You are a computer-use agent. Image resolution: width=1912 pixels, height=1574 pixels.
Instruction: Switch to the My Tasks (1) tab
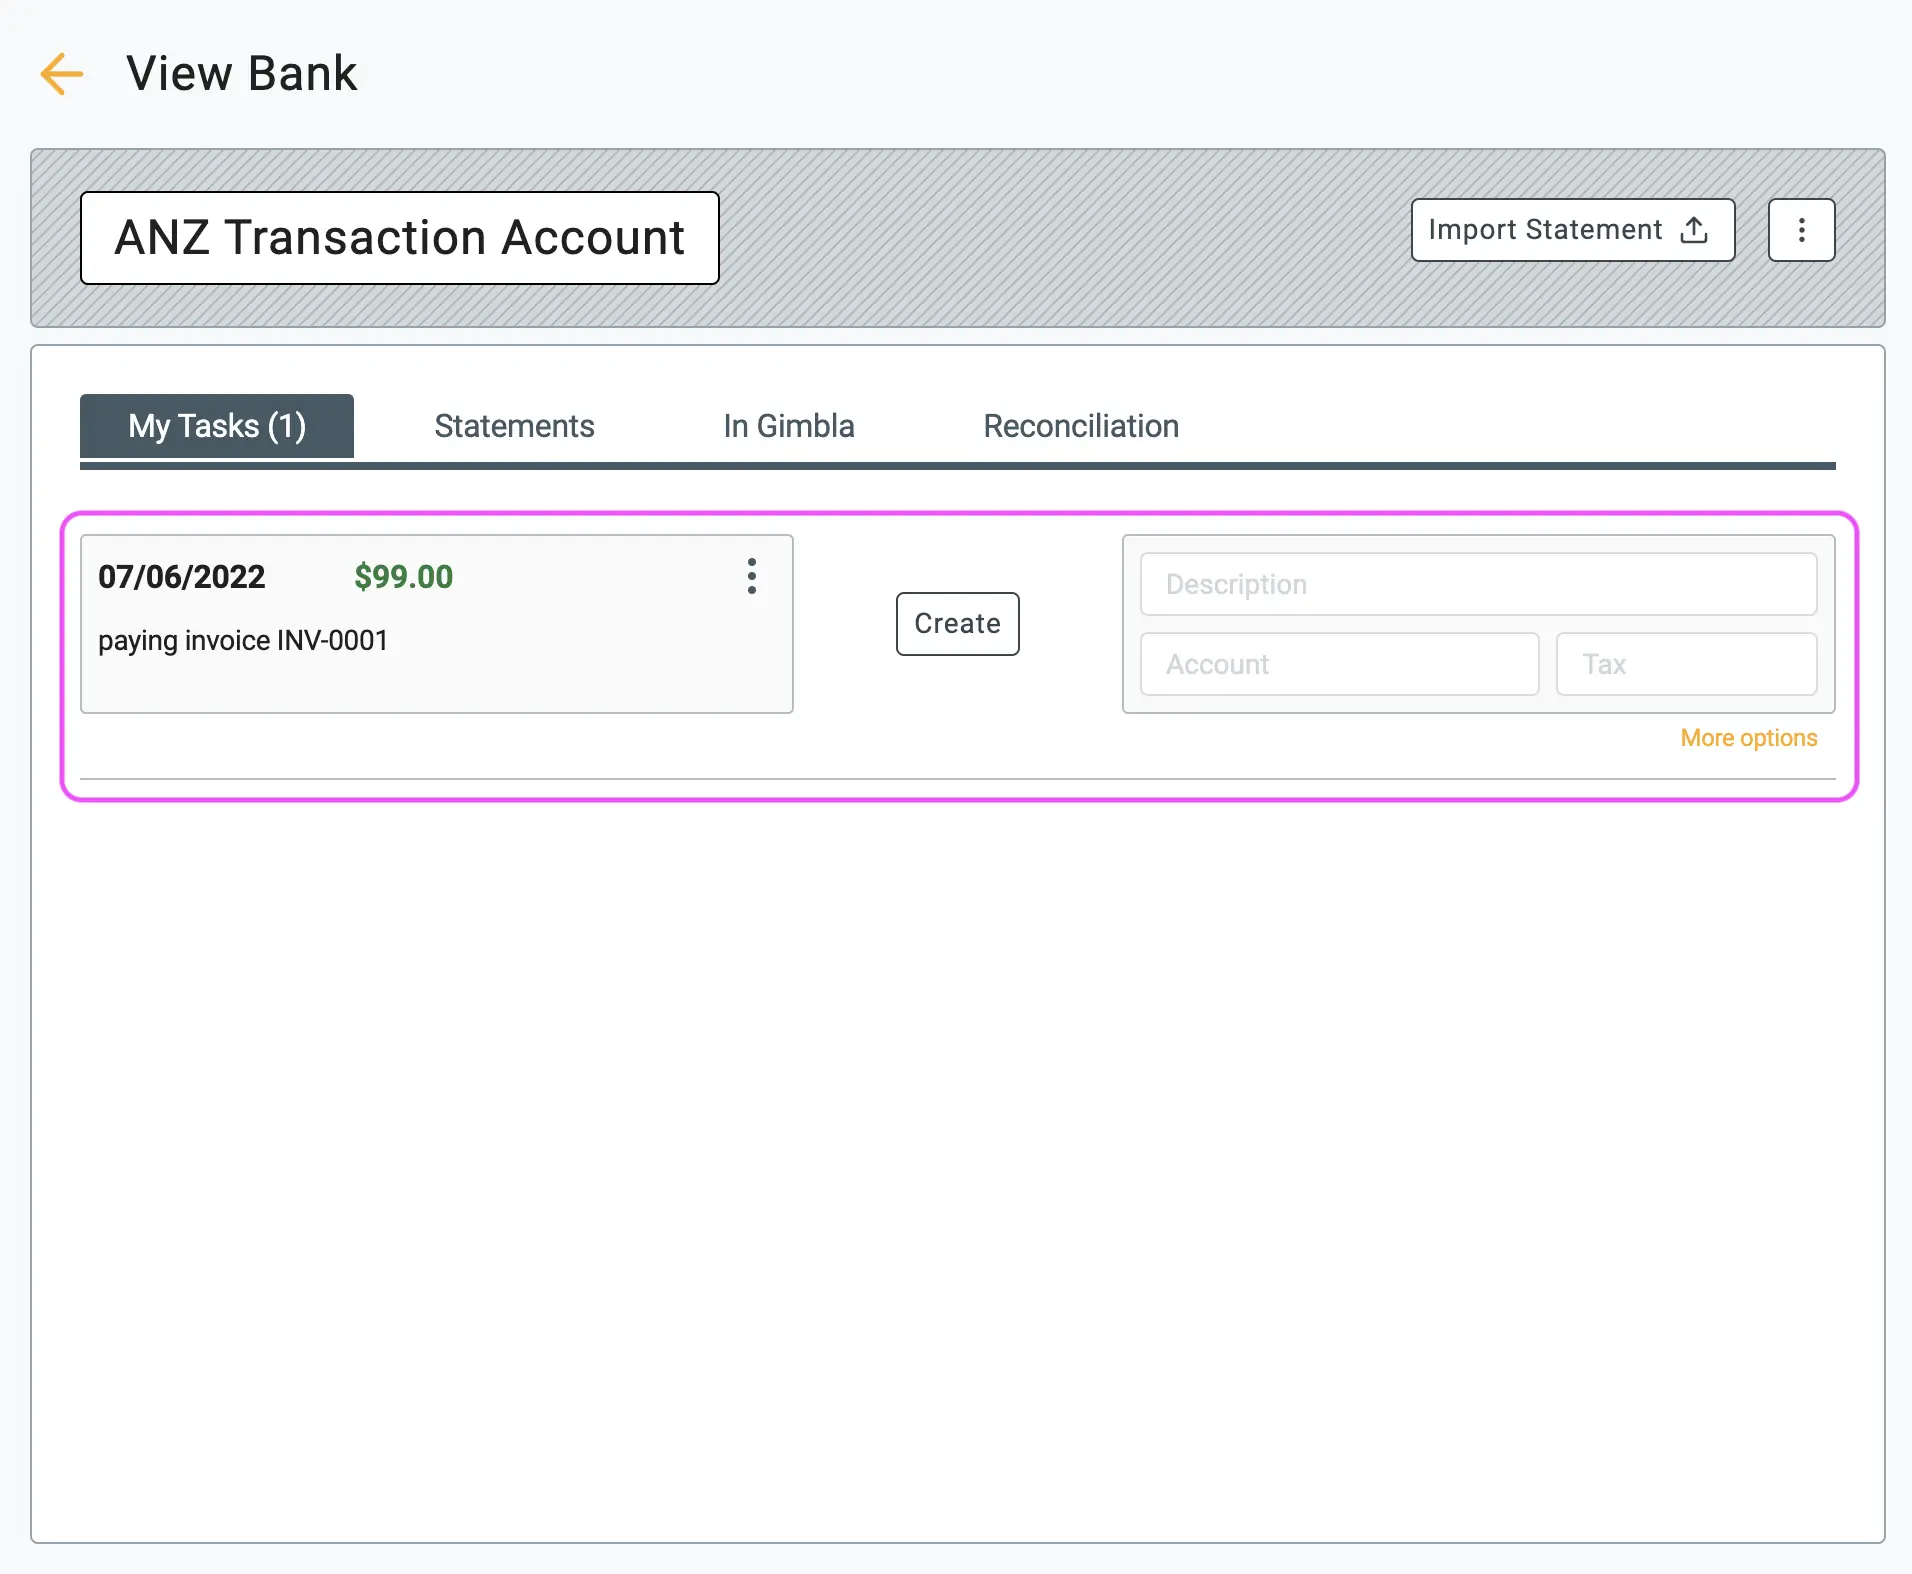(217, 426)
